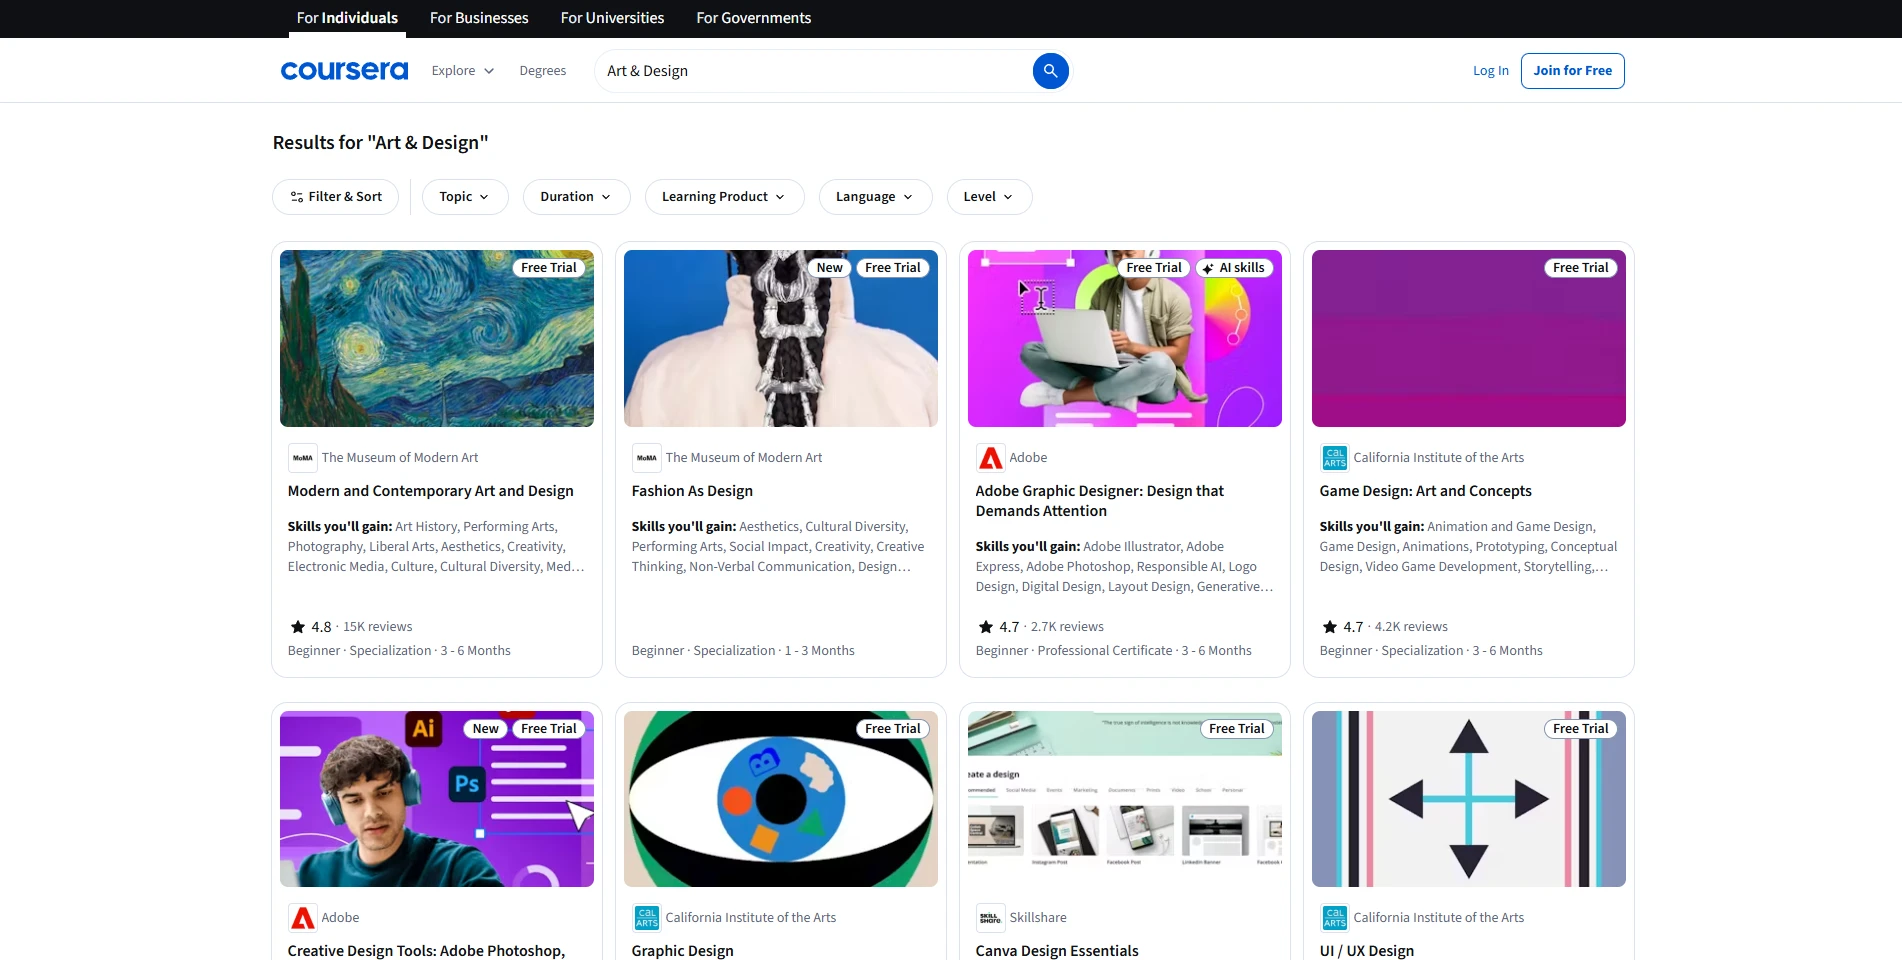Click the Log In link
This screenshot has width=1902, height=960.
pyautogui.click(x=1489, y=70)
